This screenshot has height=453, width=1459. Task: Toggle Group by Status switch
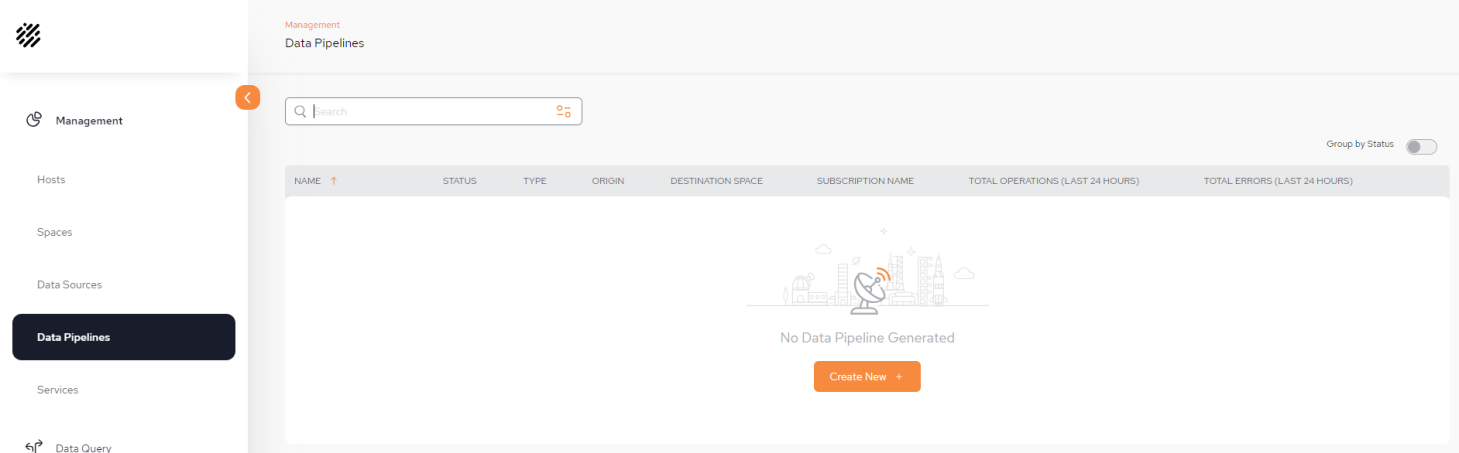click(1421, 147)
